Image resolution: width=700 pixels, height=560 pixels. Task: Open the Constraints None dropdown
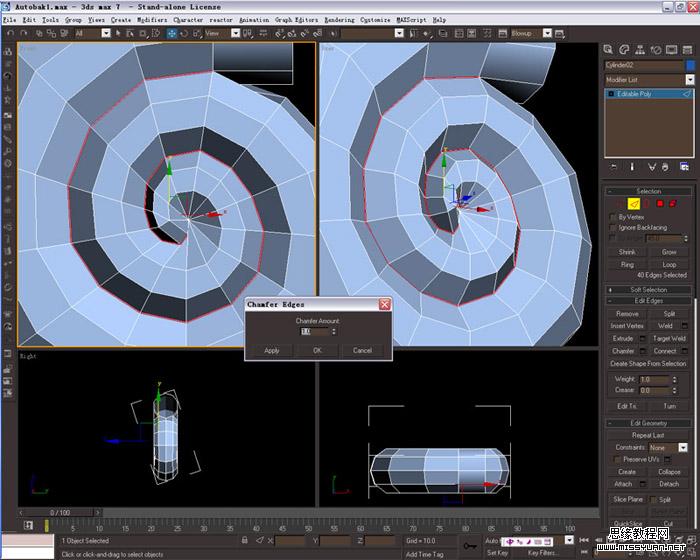[683, 447]
